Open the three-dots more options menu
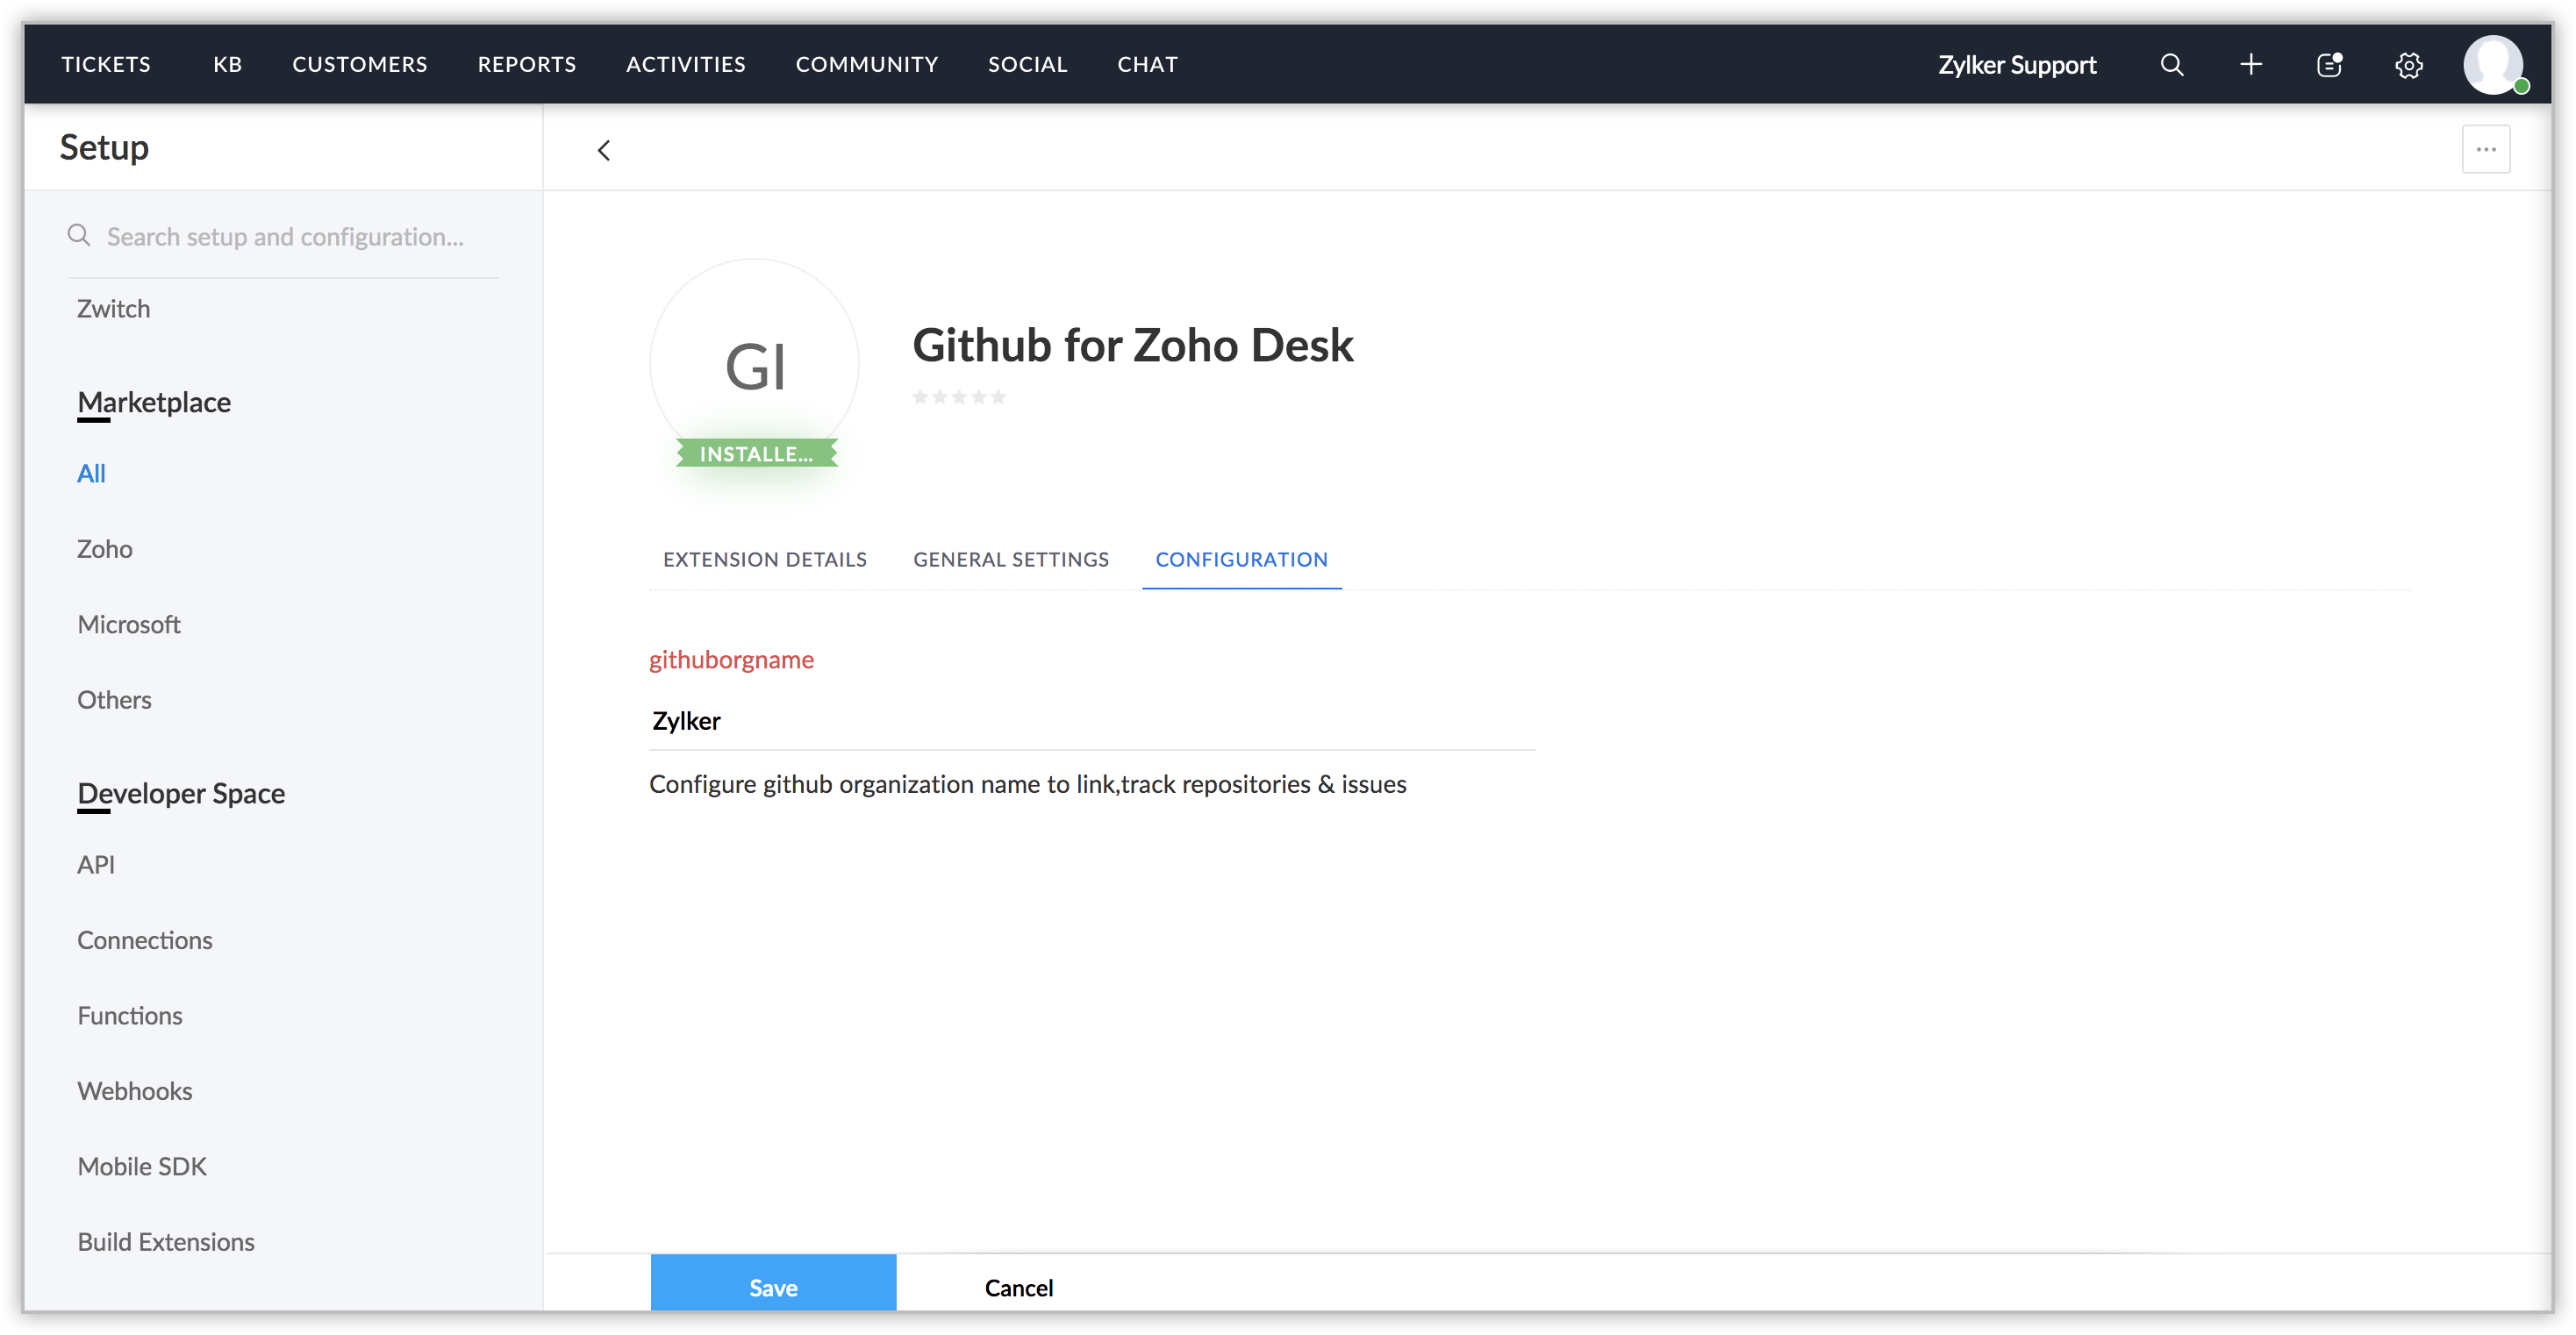The image size is (2576, 1335). click(x=2485, y=150)
